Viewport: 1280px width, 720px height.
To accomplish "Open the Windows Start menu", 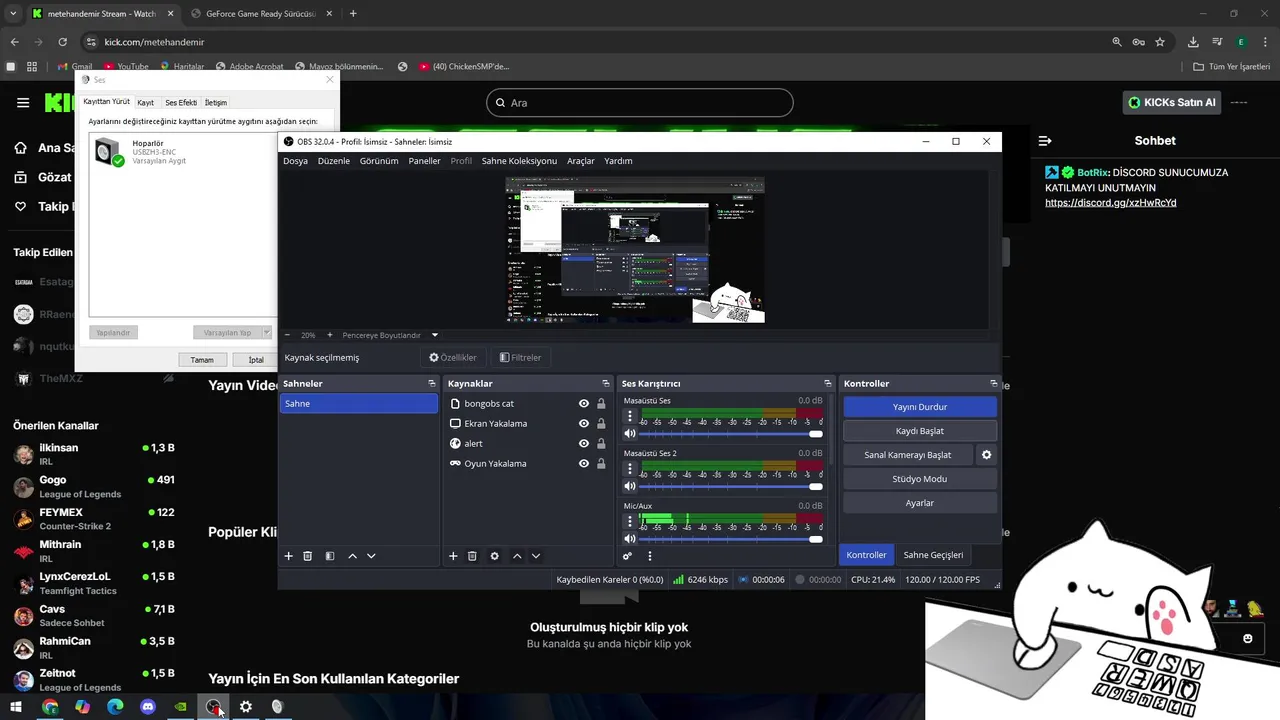I will [16, 706].
